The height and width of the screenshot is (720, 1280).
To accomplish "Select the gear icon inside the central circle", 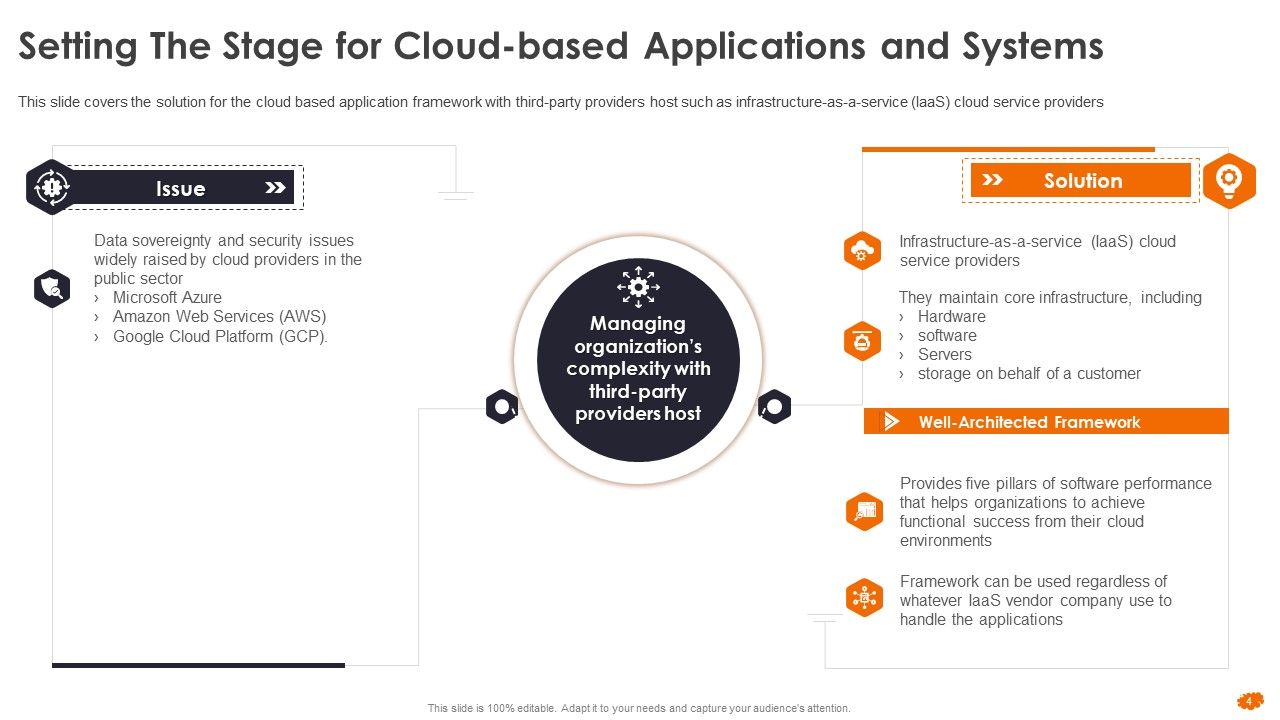I will point(638,289).
